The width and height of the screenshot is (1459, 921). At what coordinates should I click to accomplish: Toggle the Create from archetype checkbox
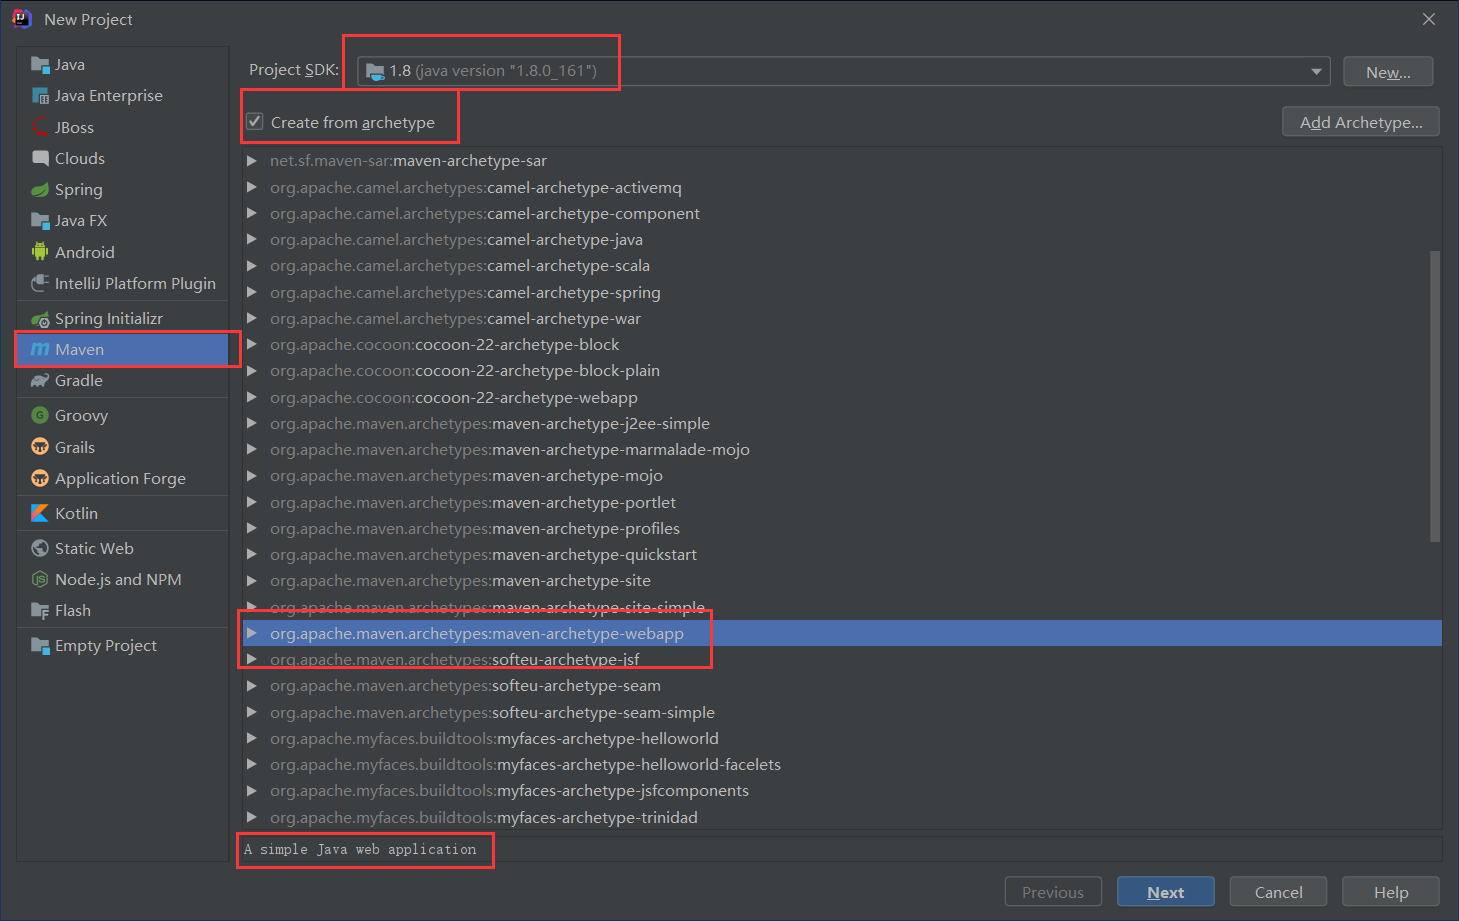pyautogui.click(x=255, y=122)
